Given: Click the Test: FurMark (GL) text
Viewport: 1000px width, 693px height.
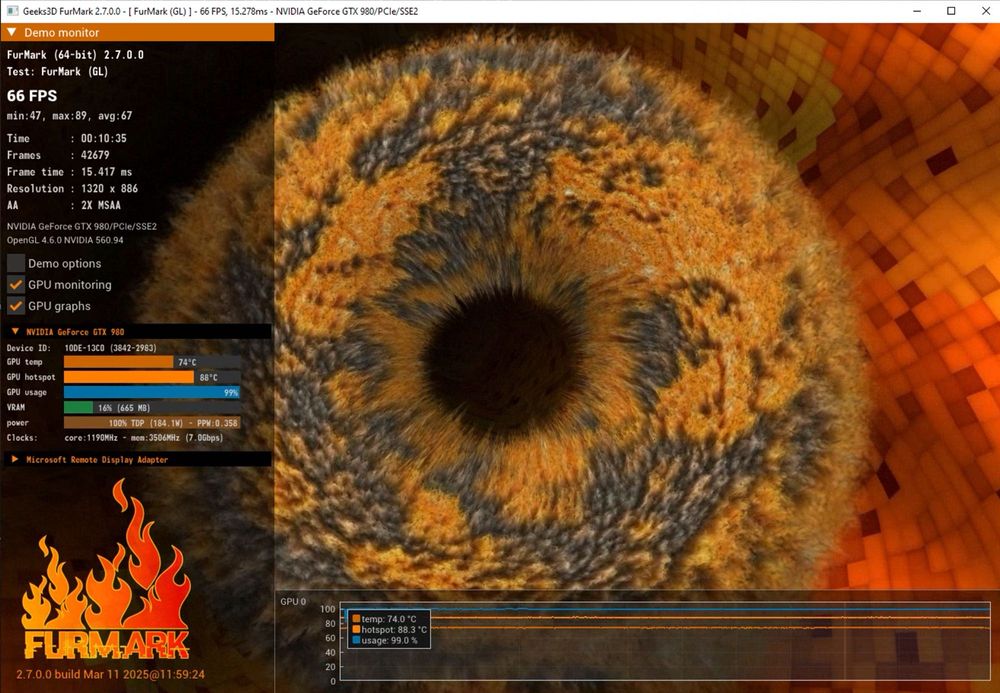Looking at the screenshot, I should point(57,71).
